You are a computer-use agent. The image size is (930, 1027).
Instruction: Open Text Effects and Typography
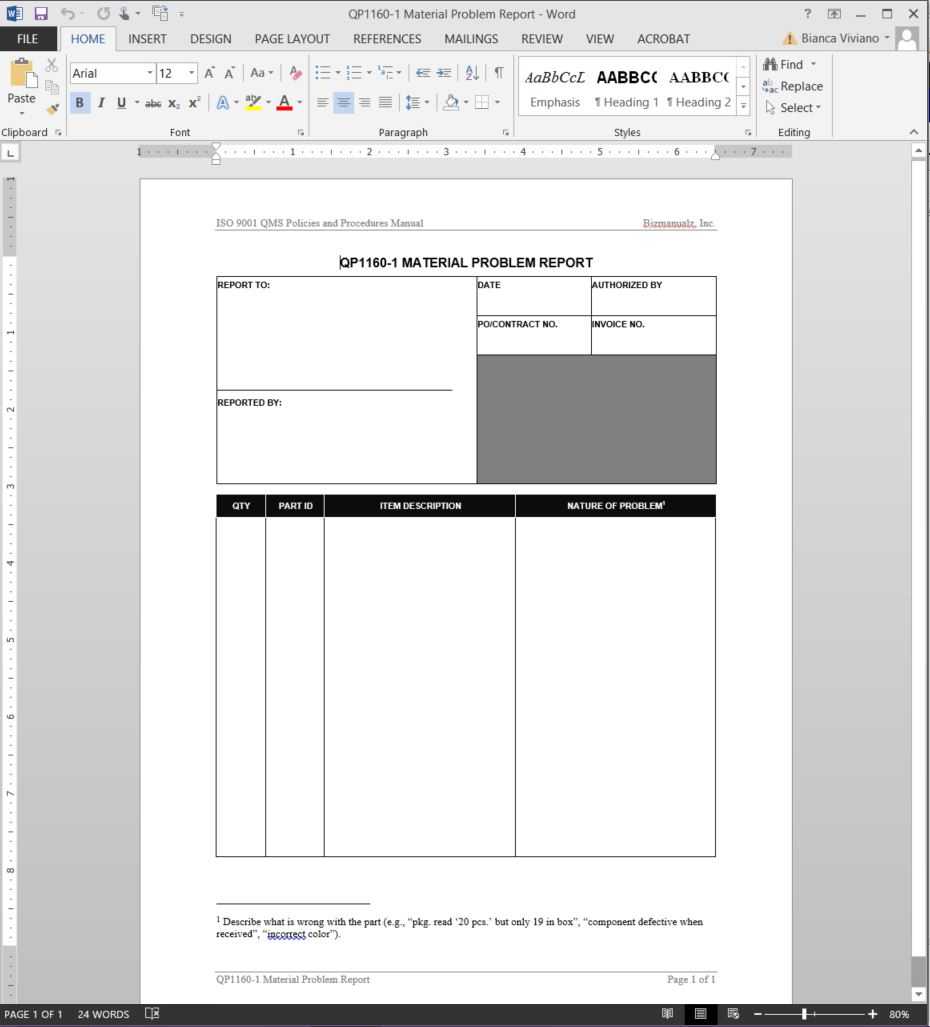coord(223,103)
